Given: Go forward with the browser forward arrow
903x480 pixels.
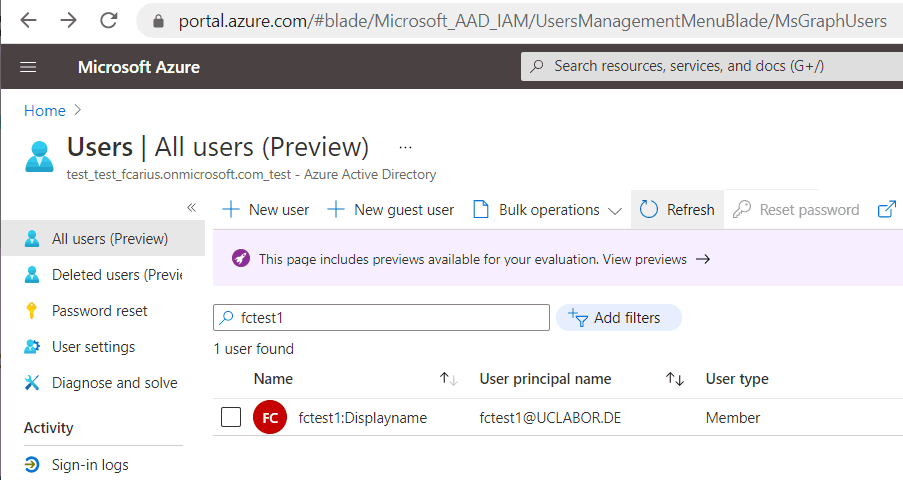Looking at the screenshot, I should point(69,21).
